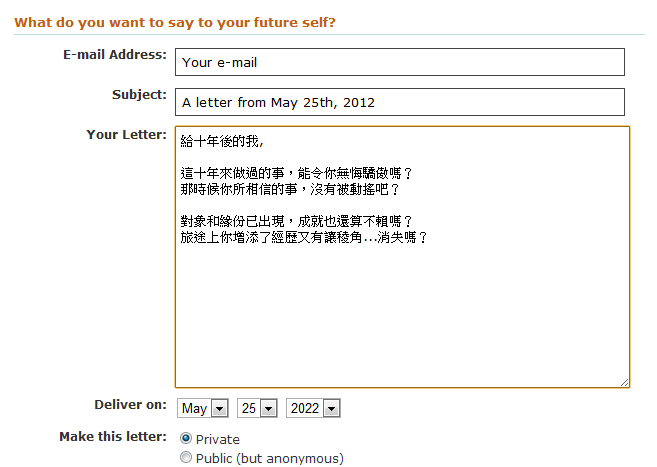Open the day dropdown showing 25
Screen dimensions: 657x467
257,408
